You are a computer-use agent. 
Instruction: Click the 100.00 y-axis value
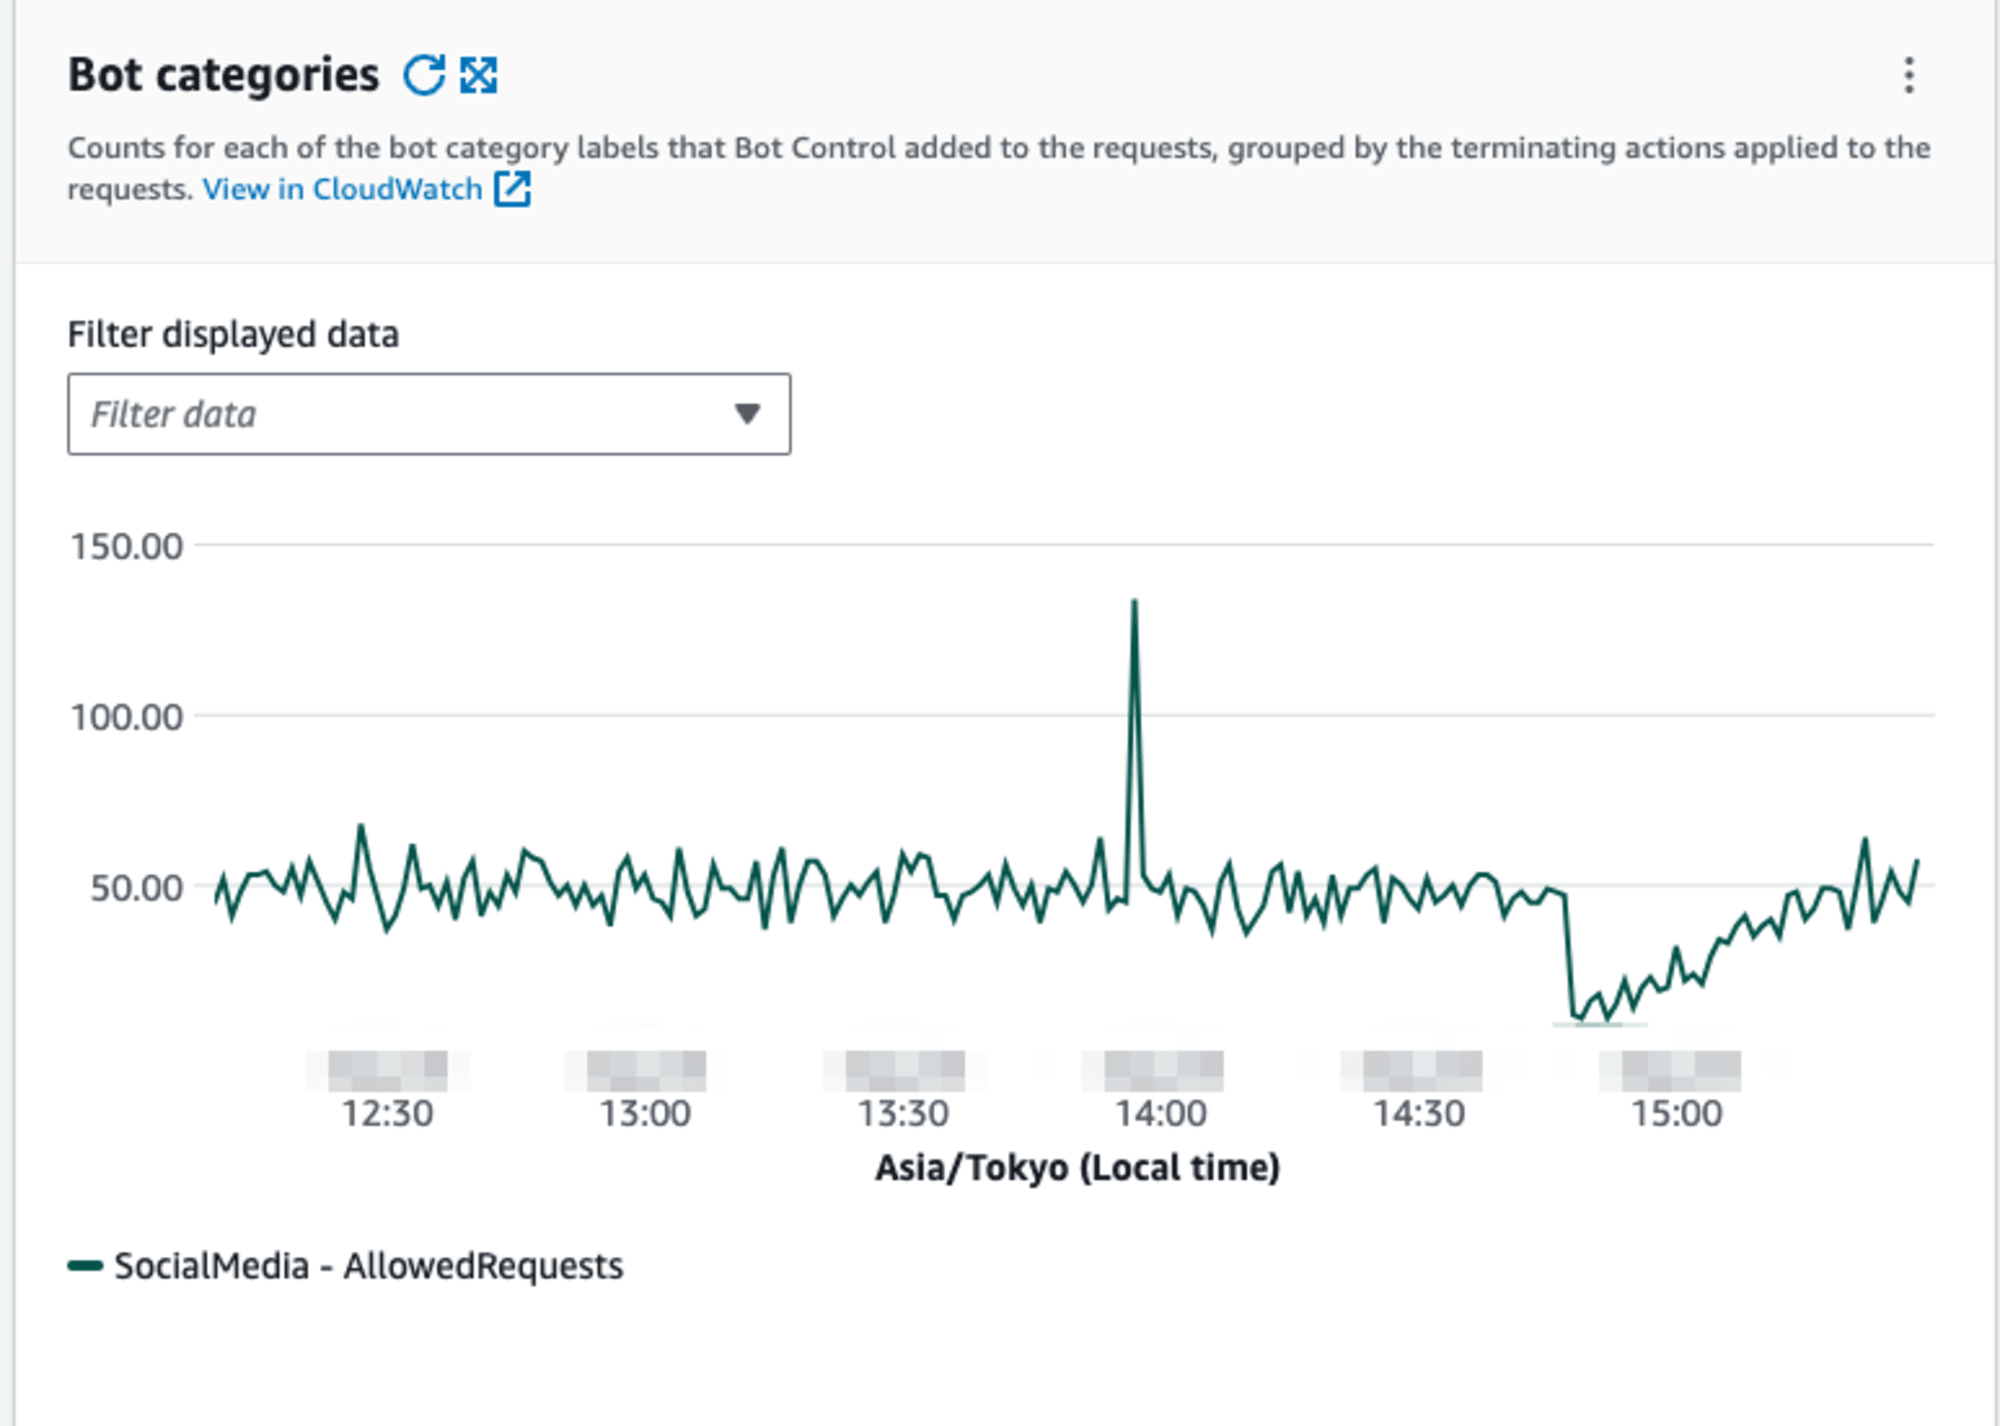click(127, 717)
